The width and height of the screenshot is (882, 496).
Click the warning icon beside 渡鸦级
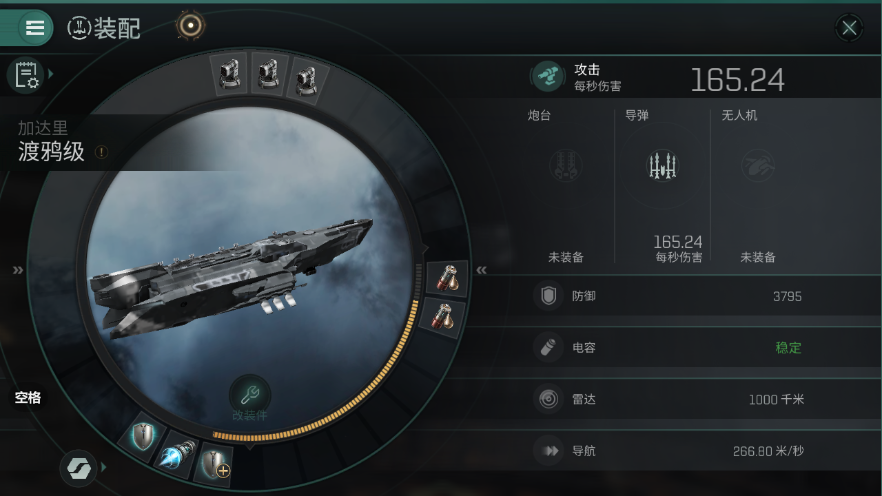click(101, 152)
